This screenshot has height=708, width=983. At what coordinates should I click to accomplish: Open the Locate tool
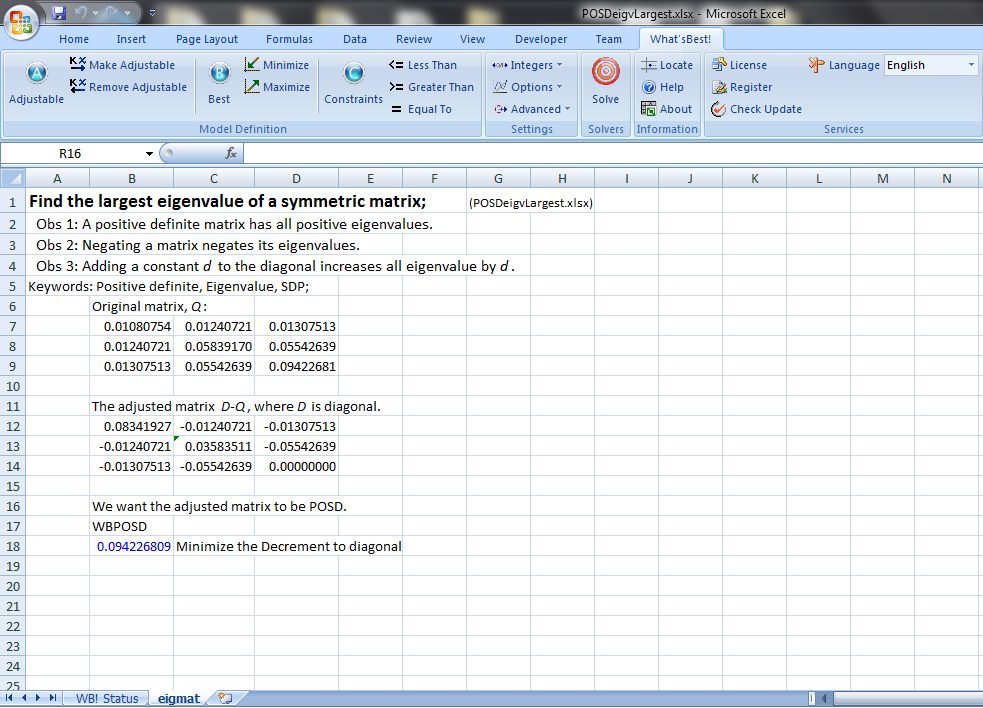(667, 65)
